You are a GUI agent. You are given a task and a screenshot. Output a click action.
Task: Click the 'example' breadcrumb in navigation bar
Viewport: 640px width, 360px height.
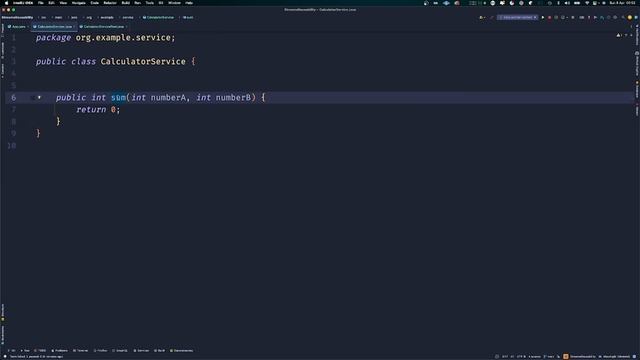pyautogui.click(x=107, y=18)
